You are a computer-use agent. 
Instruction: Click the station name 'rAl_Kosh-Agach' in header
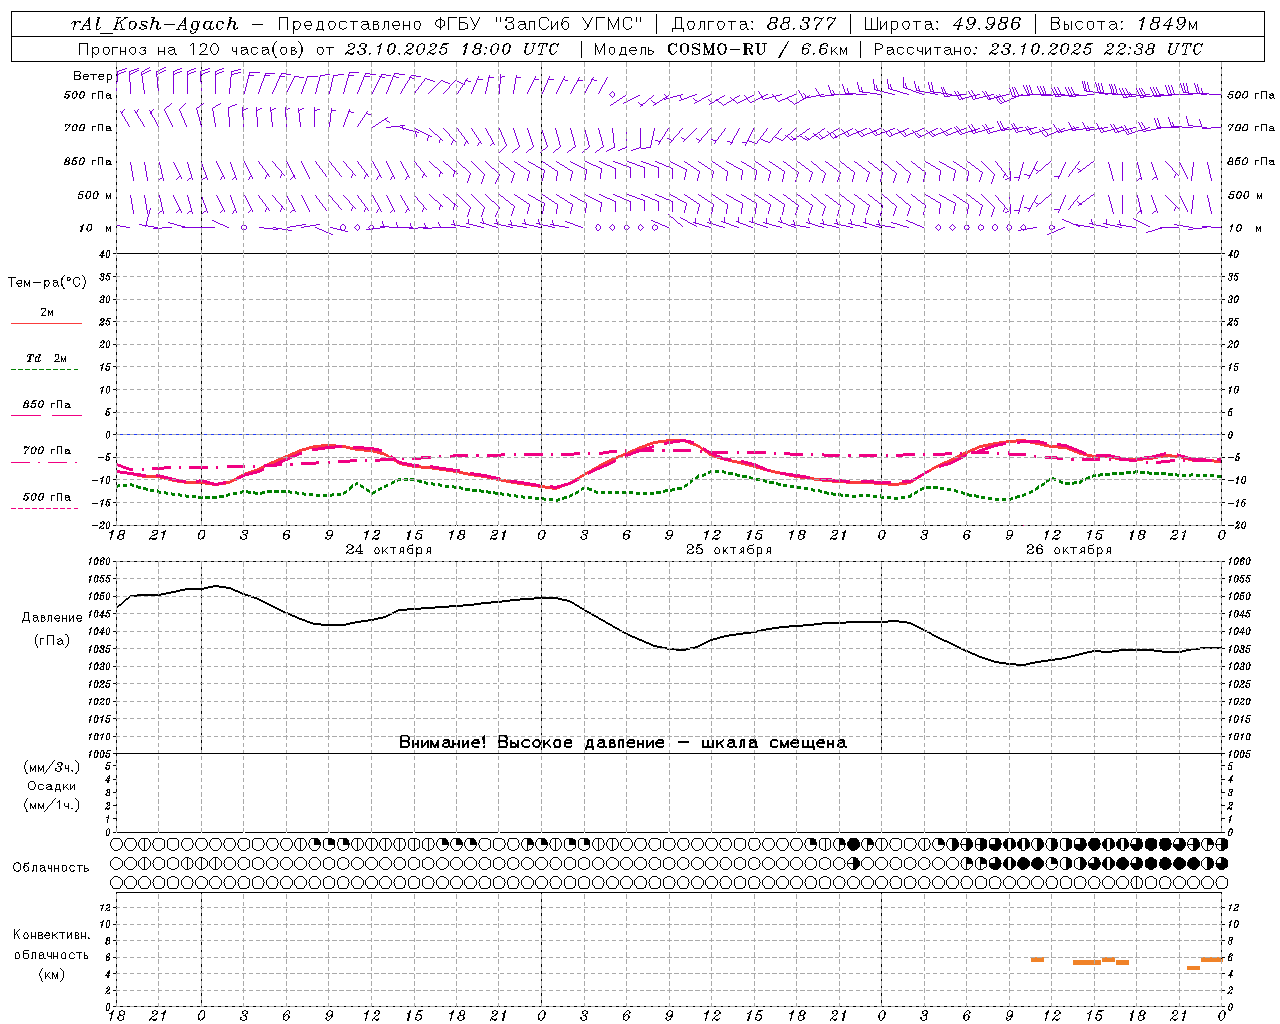(155, 24)
